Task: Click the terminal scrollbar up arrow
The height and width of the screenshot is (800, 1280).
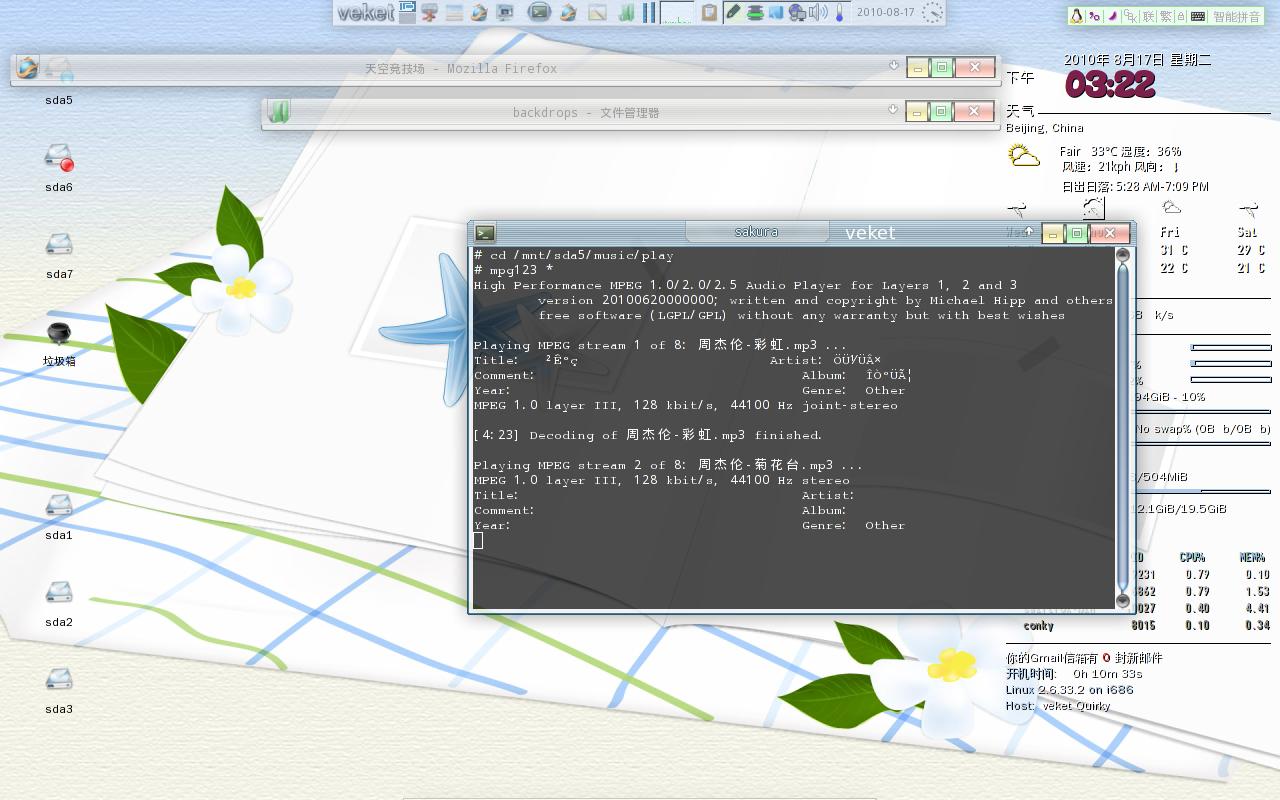Action: click(x=1123, y=255)
